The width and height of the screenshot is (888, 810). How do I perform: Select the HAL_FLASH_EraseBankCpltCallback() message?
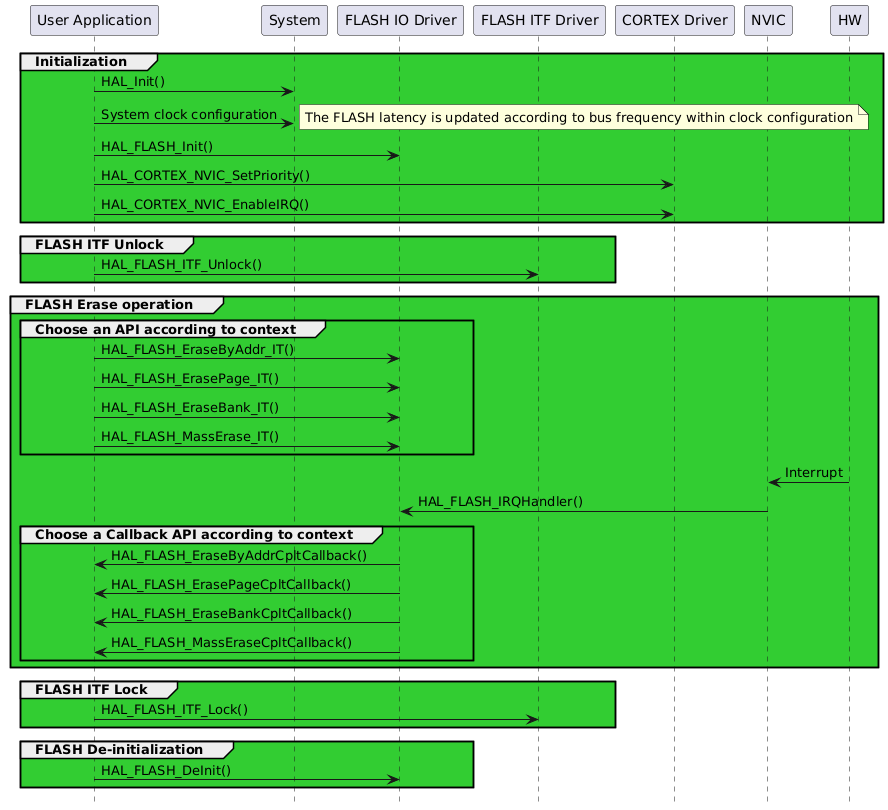231,613
